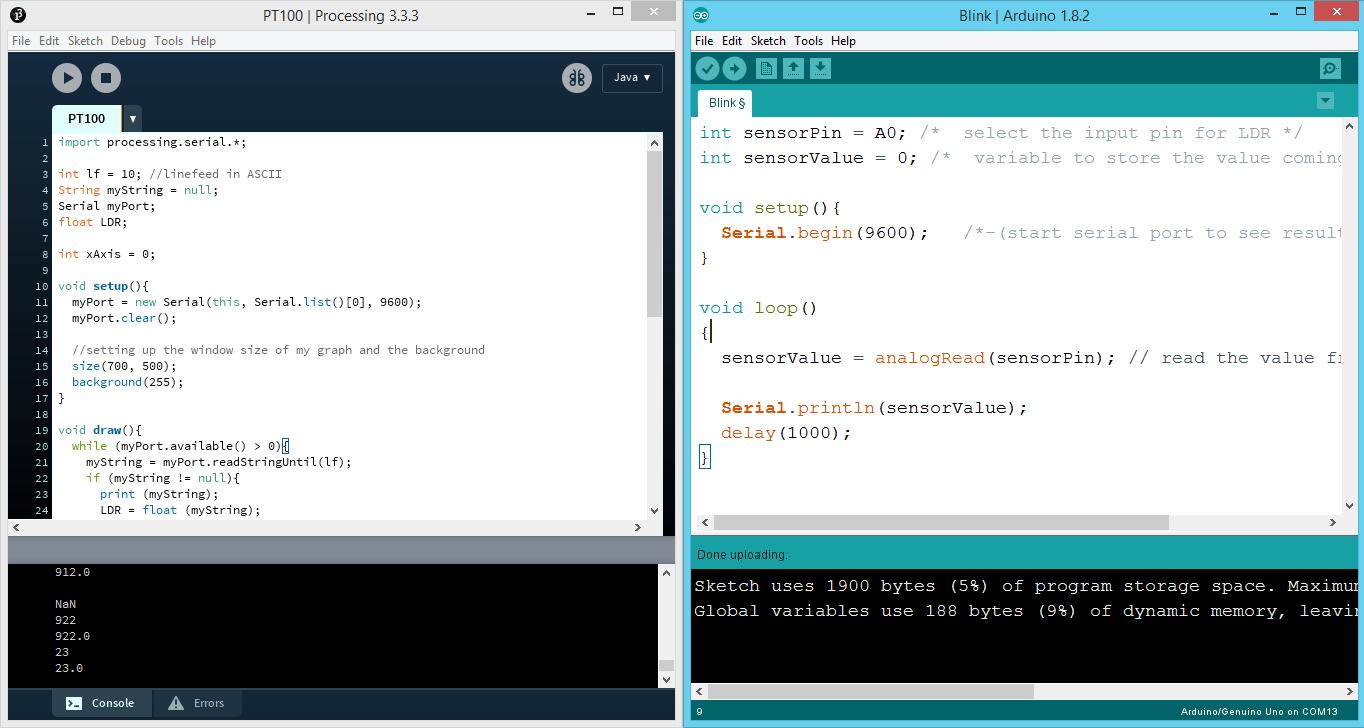Create new Arduino sketch icon
Screen dimensions: 1364x728
coord(766,68)
